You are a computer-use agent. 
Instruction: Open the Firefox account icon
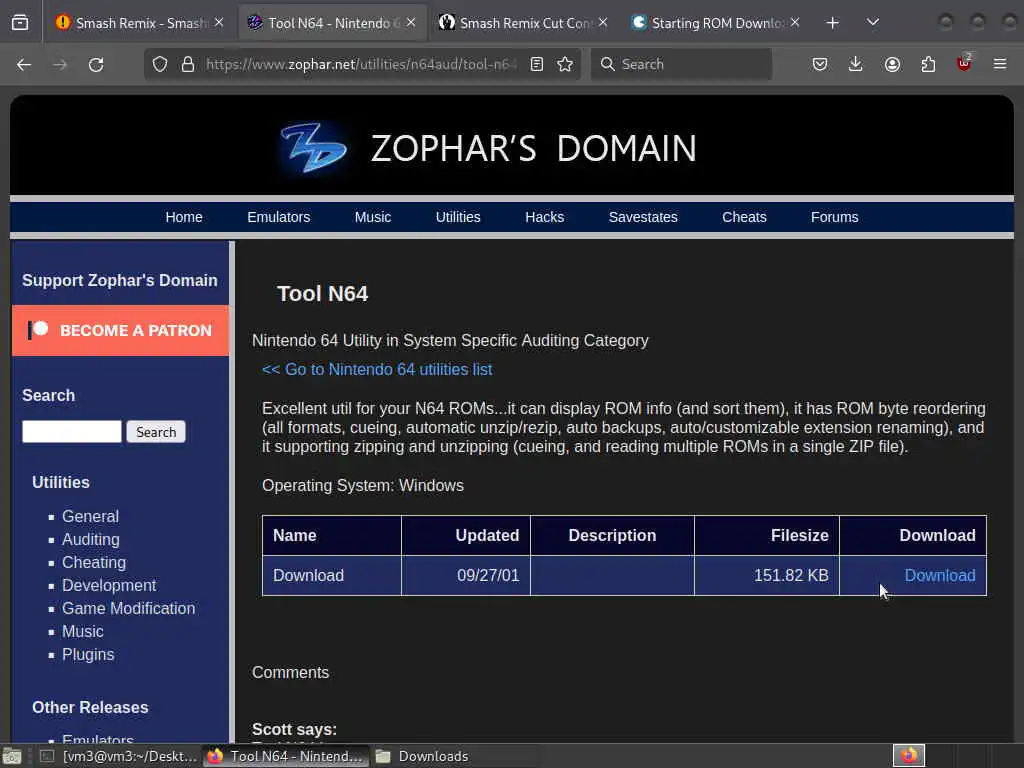pyautogui.click(x=892, y=64)
